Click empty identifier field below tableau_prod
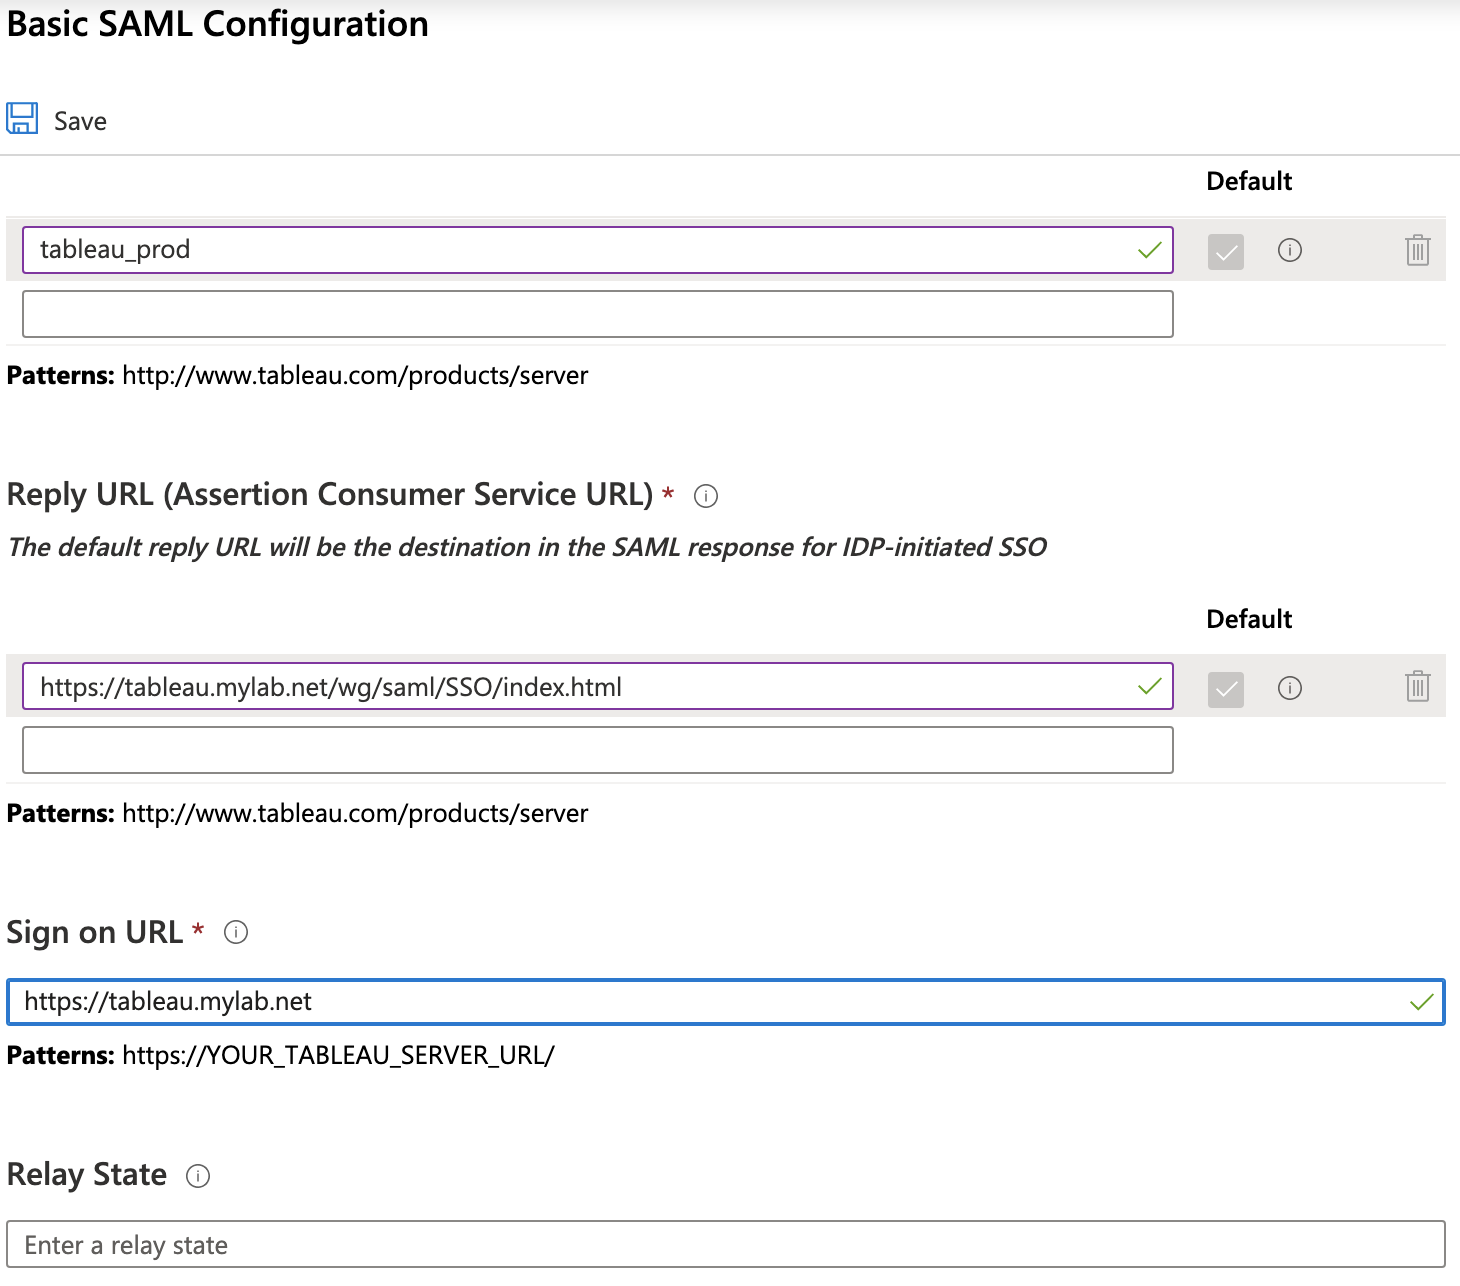1460x1286 pixels. (597, 314)
